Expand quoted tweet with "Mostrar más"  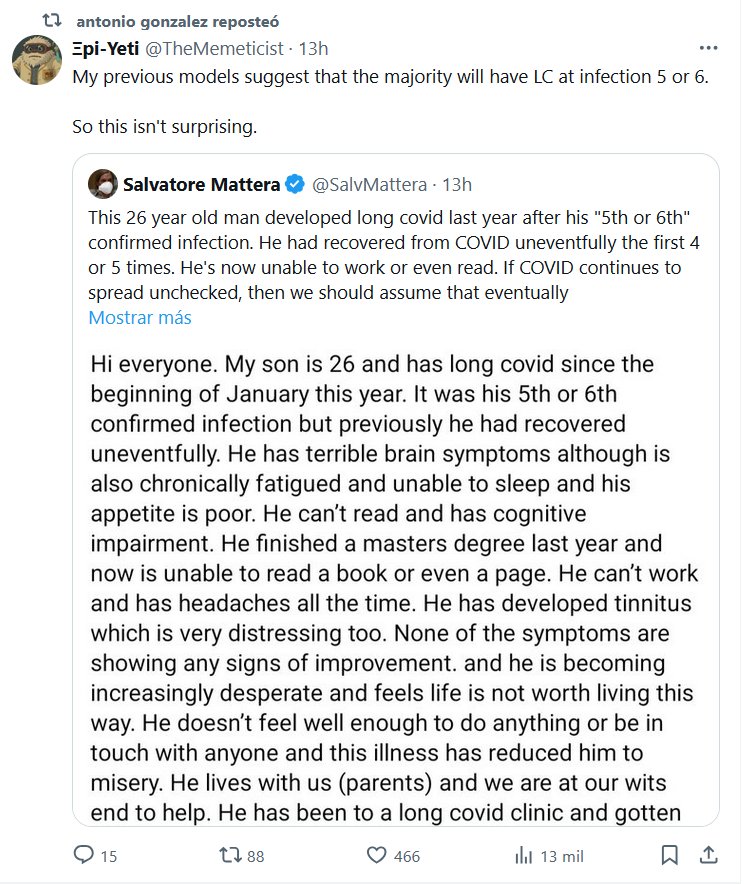(139, 318)
